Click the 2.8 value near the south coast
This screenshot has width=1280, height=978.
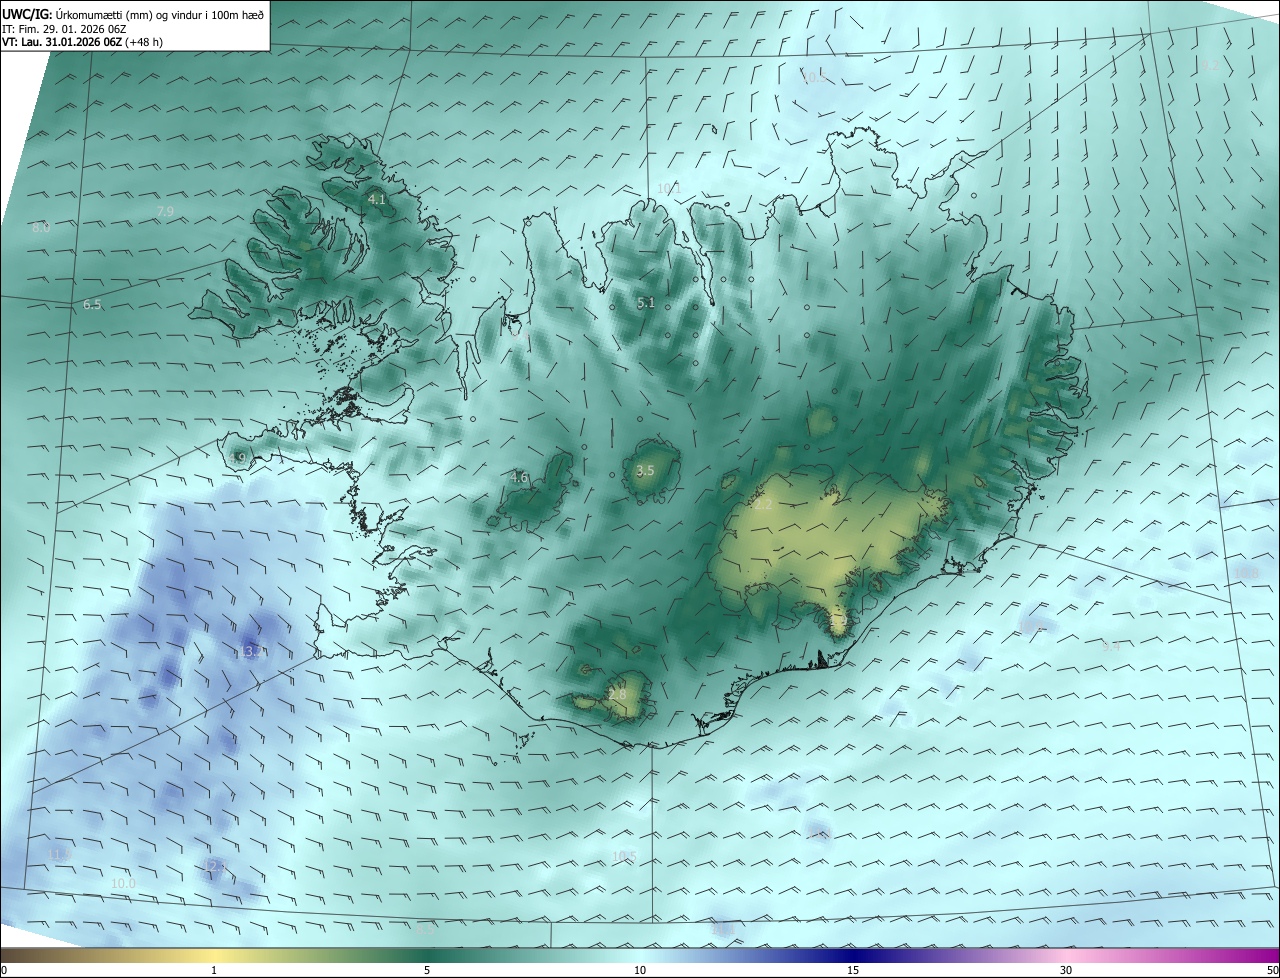point(617,694)
